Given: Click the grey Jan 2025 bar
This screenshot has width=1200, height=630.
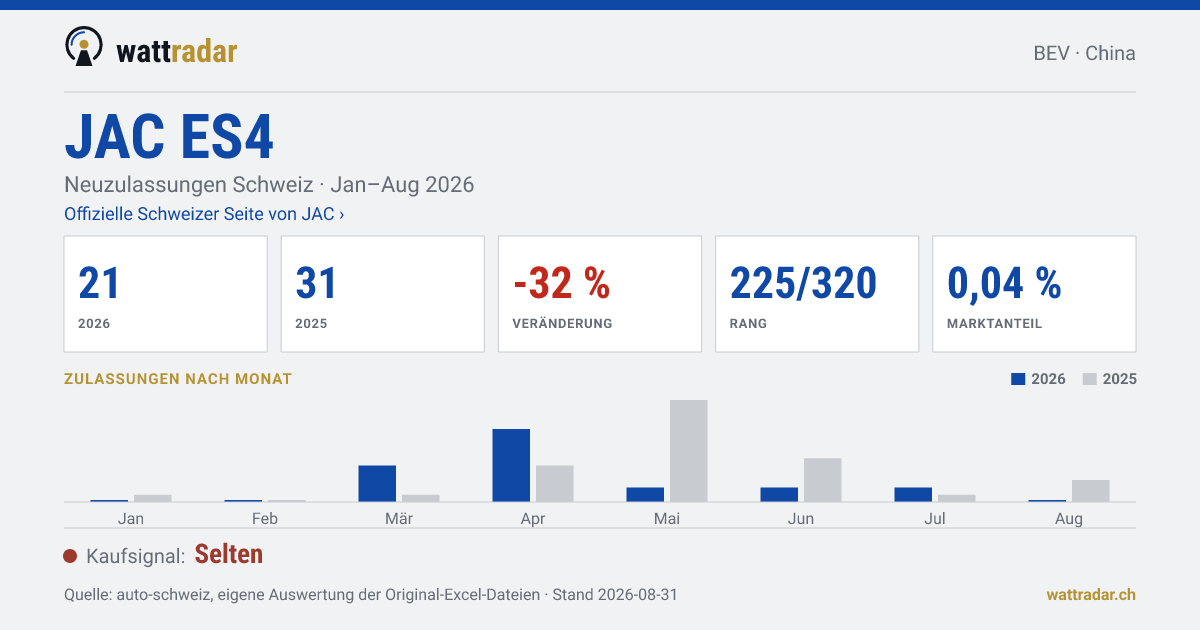Looking at the screenshot, I should pyautogui.click(x=153, y=498).
